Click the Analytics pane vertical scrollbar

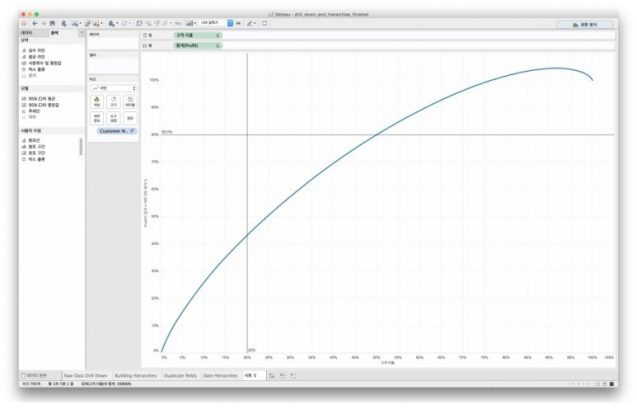(82, 148)
